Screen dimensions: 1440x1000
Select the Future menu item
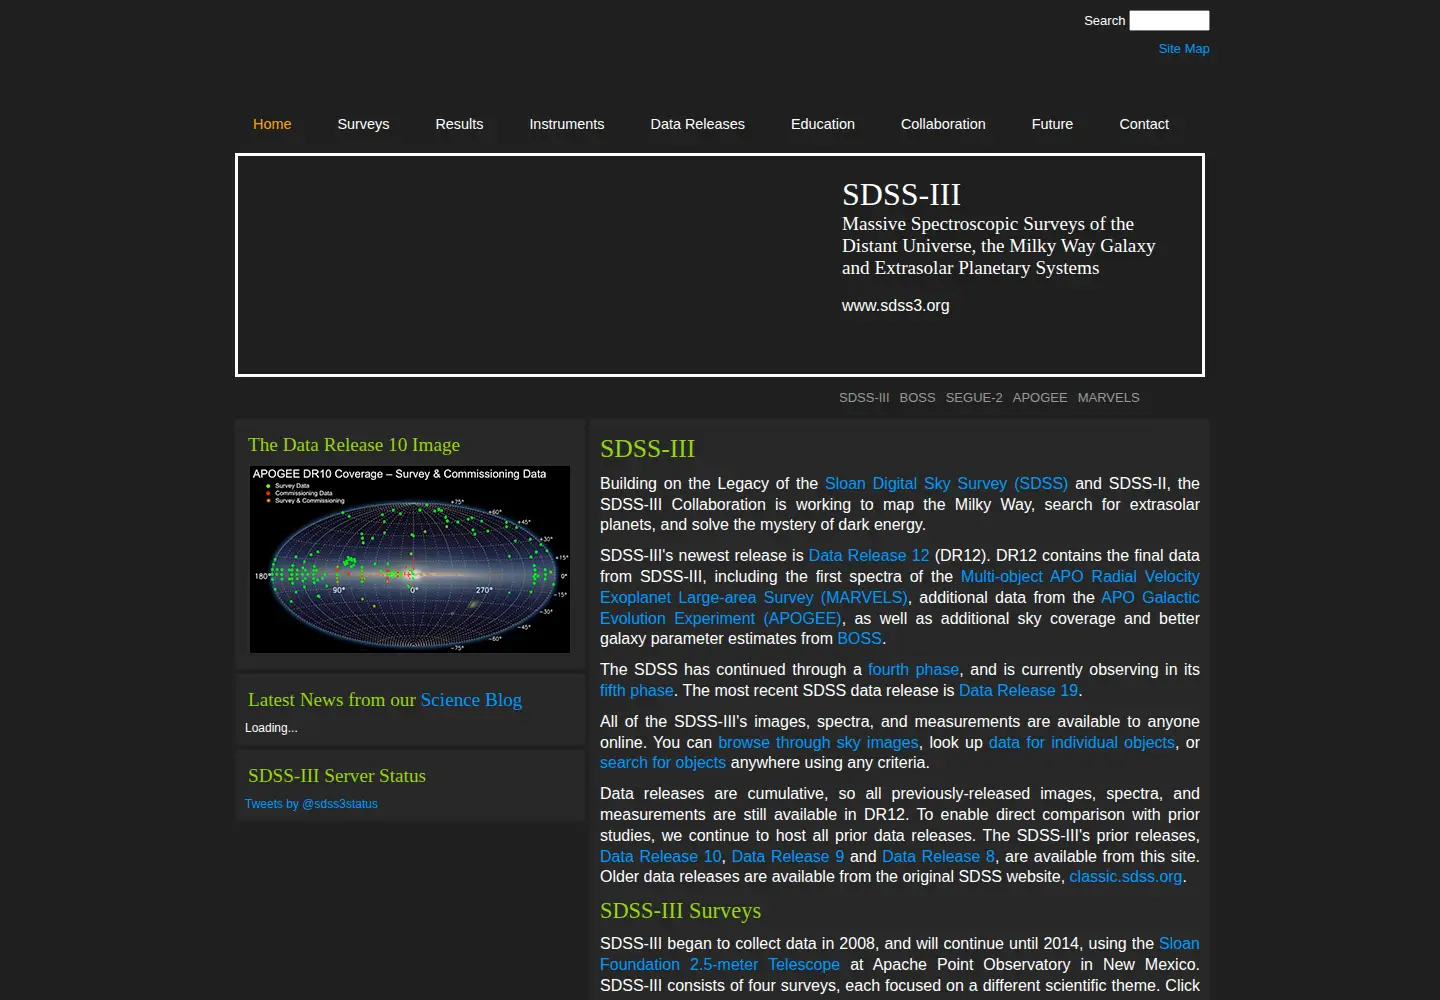[x=1052, y=124]
